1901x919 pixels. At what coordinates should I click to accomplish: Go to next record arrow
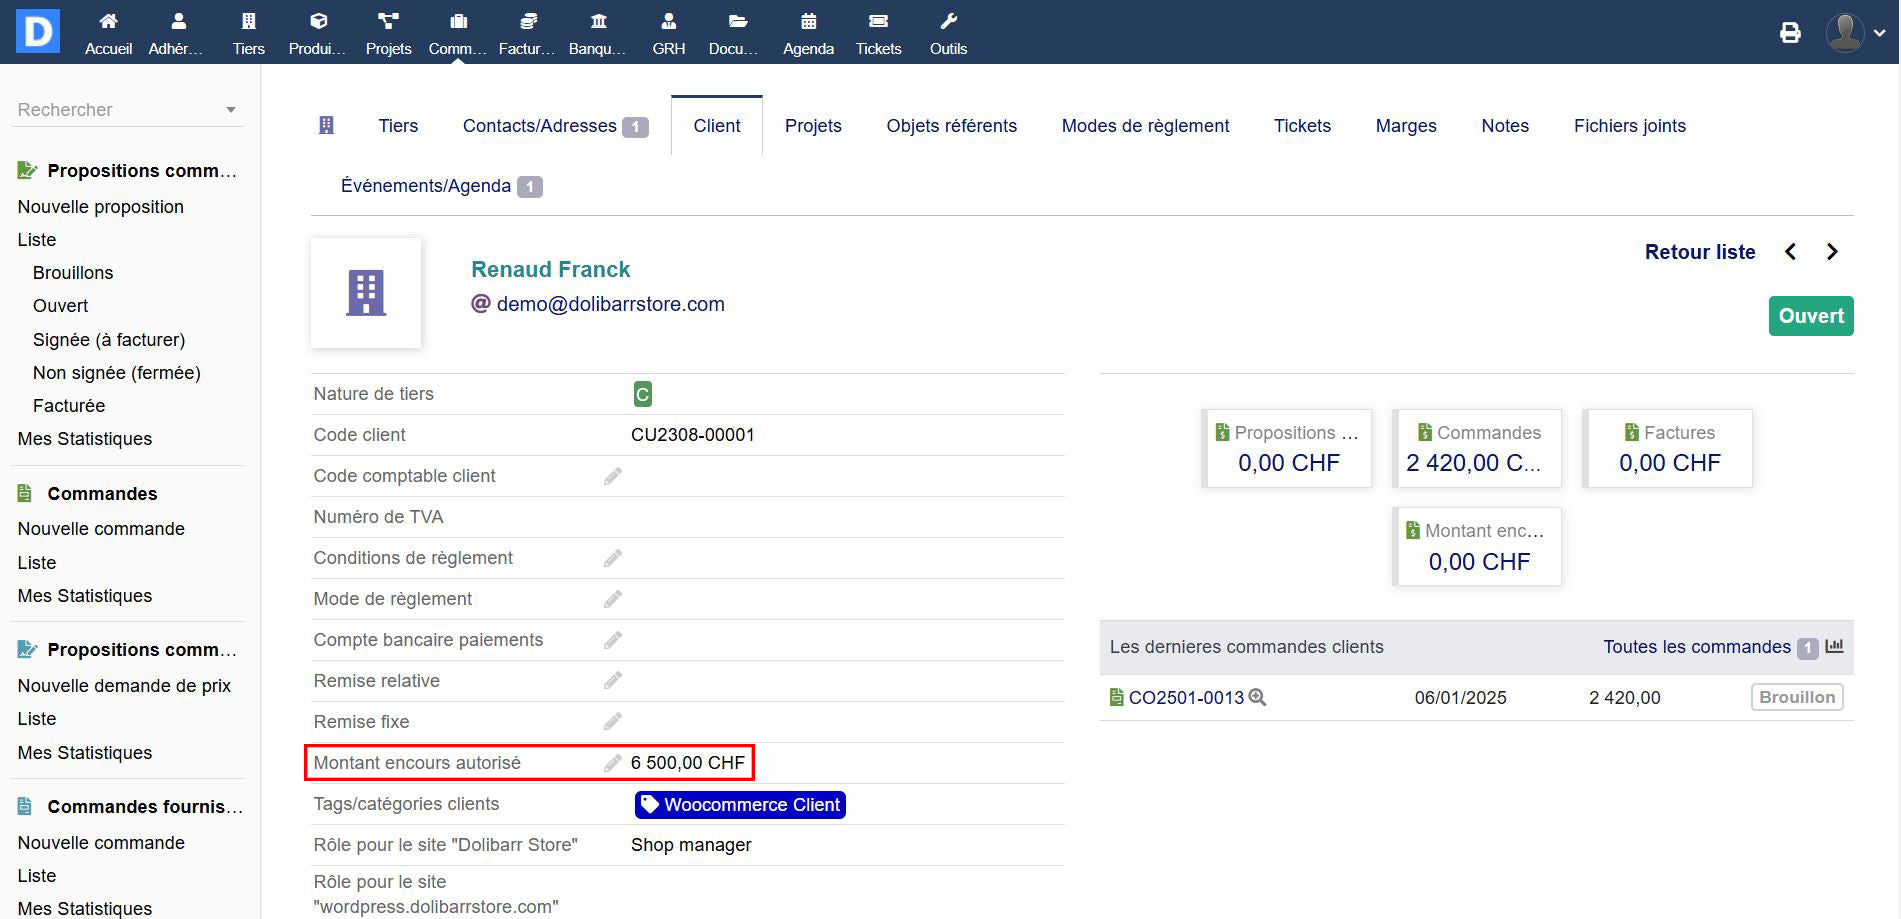point(1832,252)
